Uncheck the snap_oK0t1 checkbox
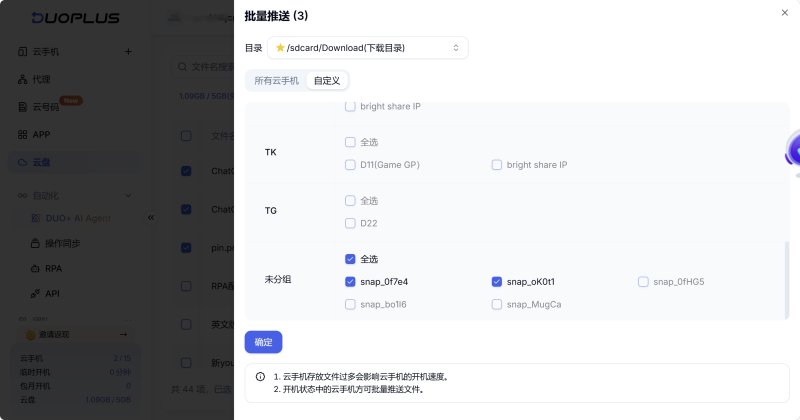This screenshot has height=420, width=800. 496,282
